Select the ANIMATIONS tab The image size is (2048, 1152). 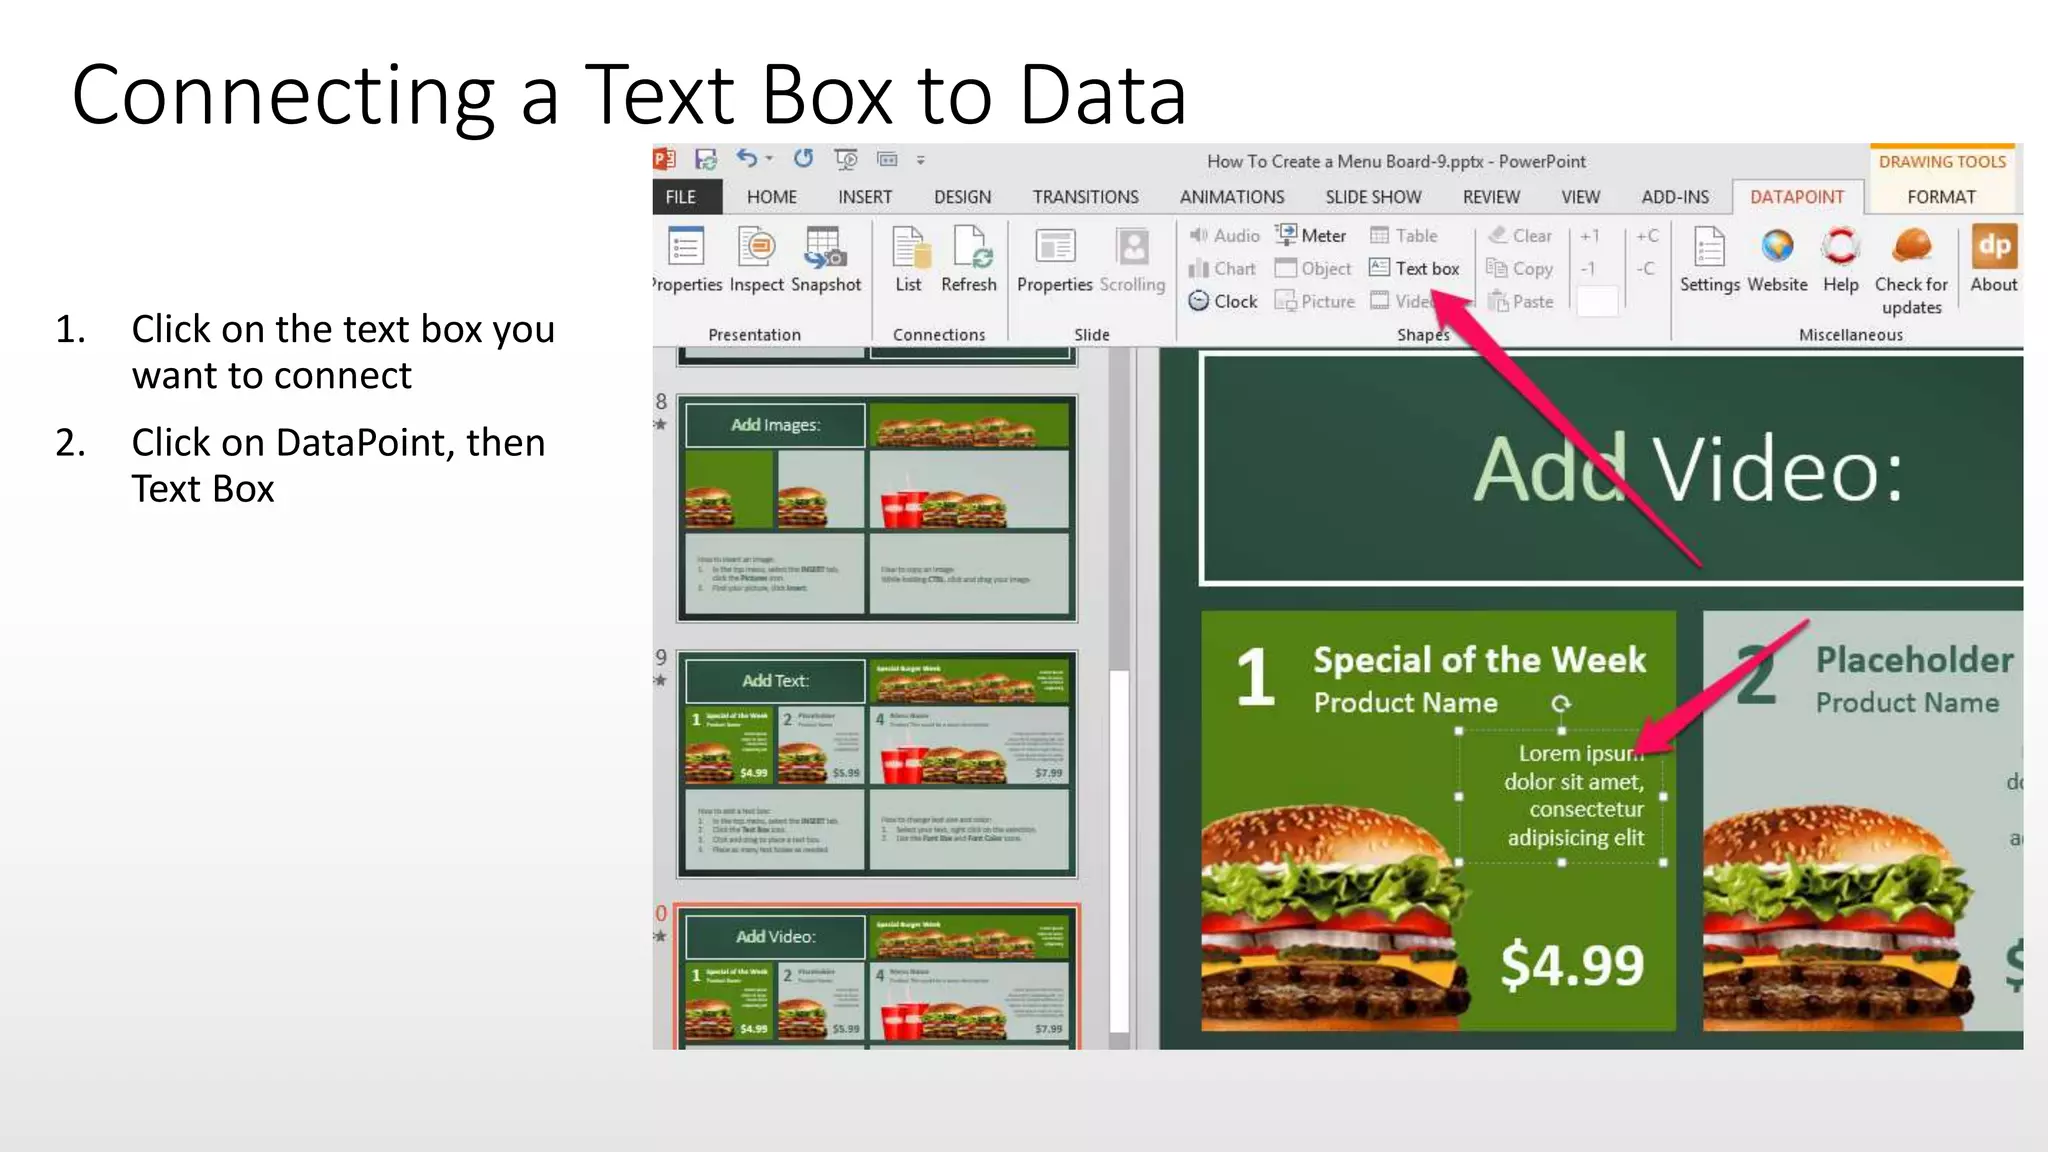click(x=1232, y=197)
